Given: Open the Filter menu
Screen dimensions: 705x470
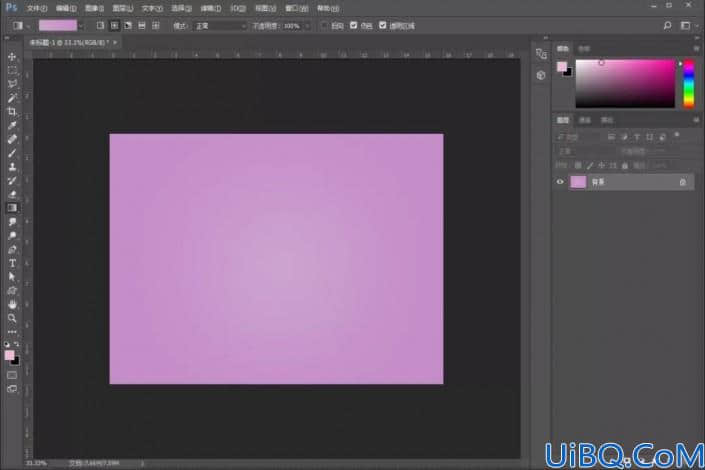Looking at the screenshot, I should [x=210, y=9].
